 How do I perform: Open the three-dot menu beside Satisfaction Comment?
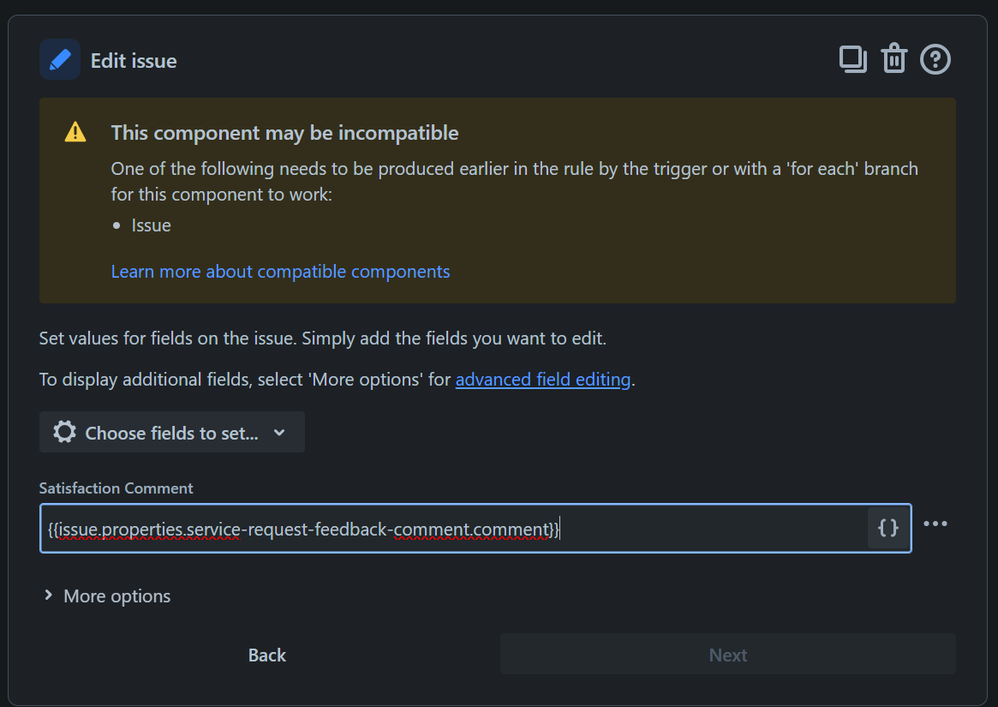(935, 524)
